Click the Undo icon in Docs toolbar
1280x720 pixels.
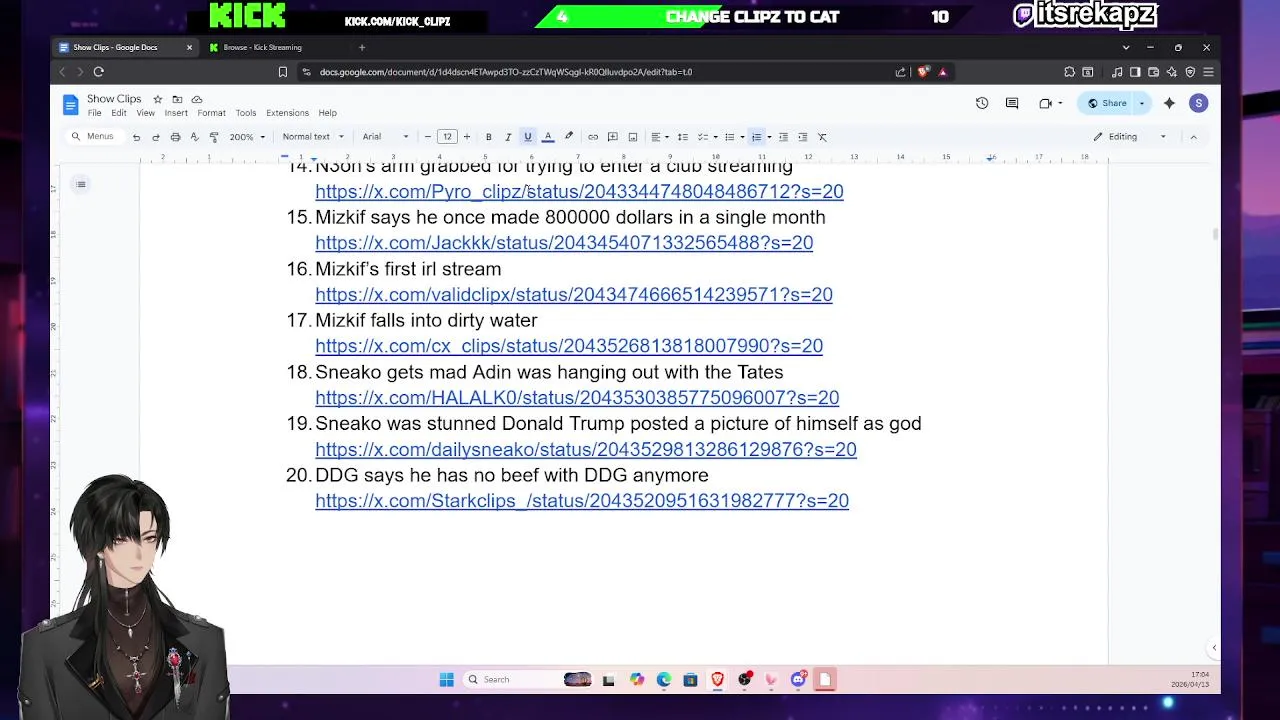[x=136, y=137]
